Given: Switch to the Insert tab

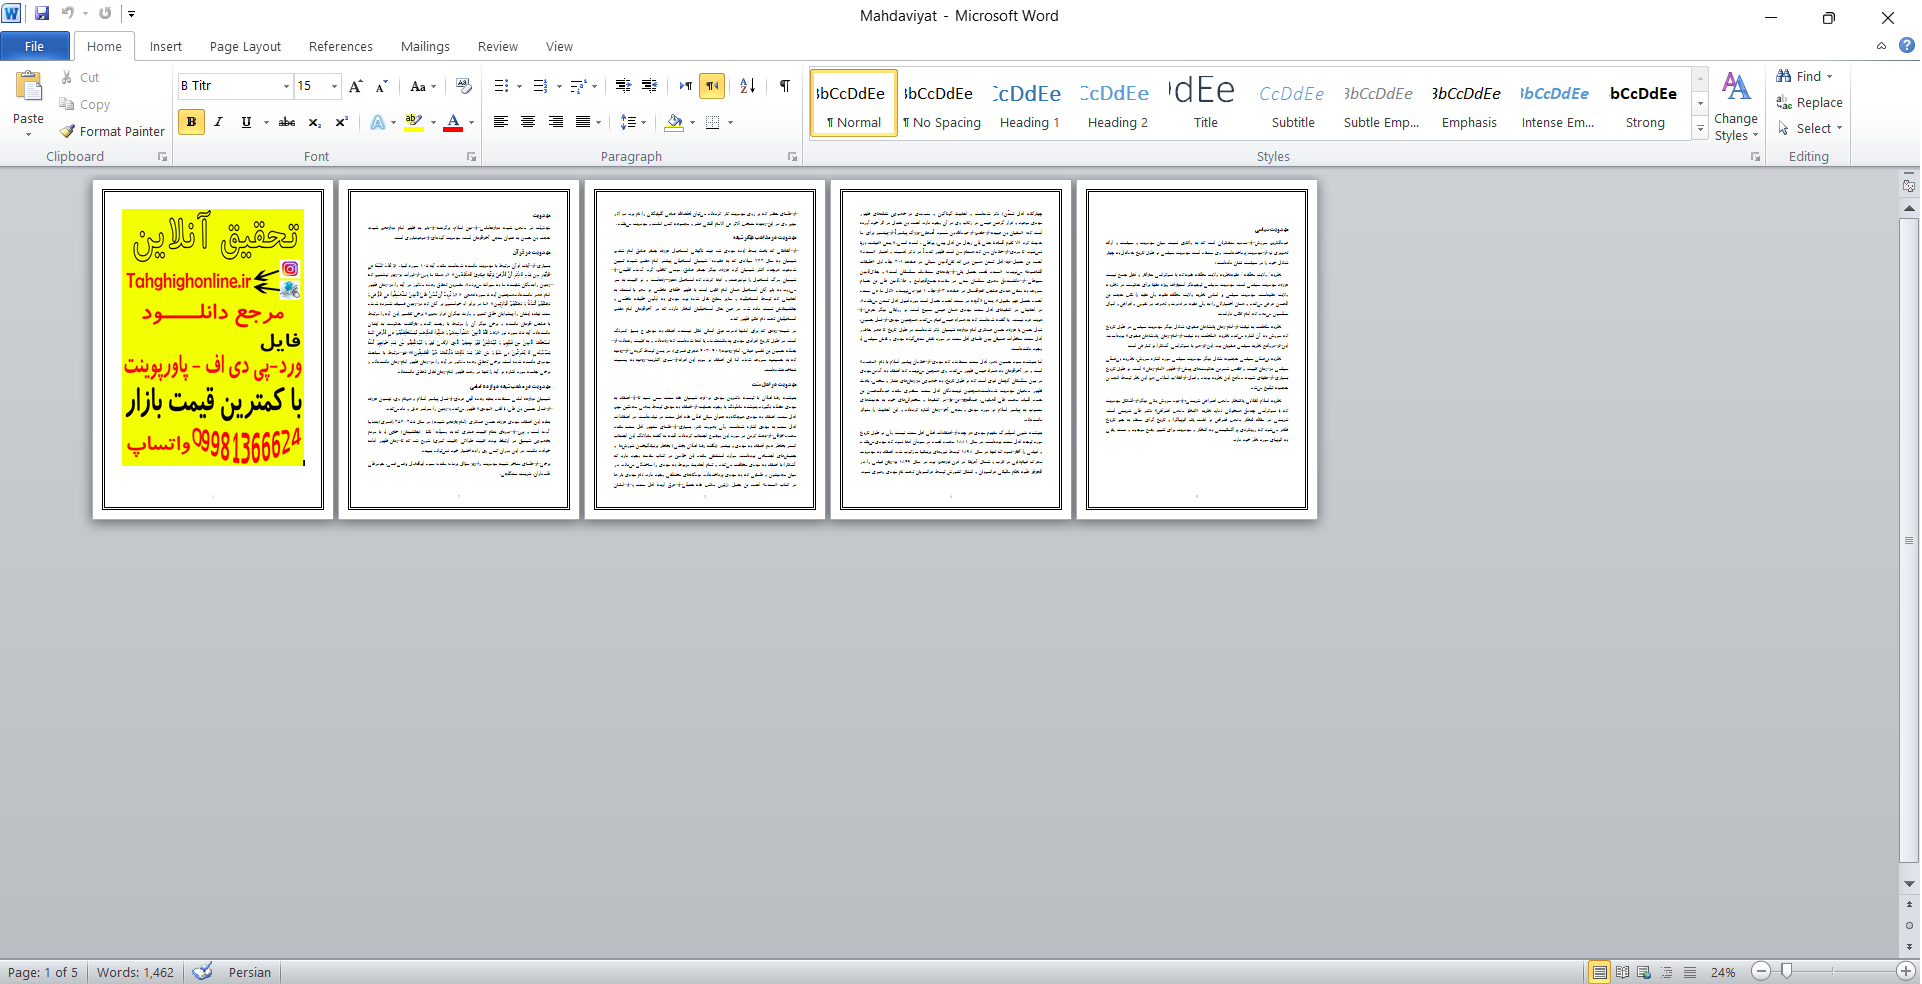Looking at the screenshot, I should point(166,46).
